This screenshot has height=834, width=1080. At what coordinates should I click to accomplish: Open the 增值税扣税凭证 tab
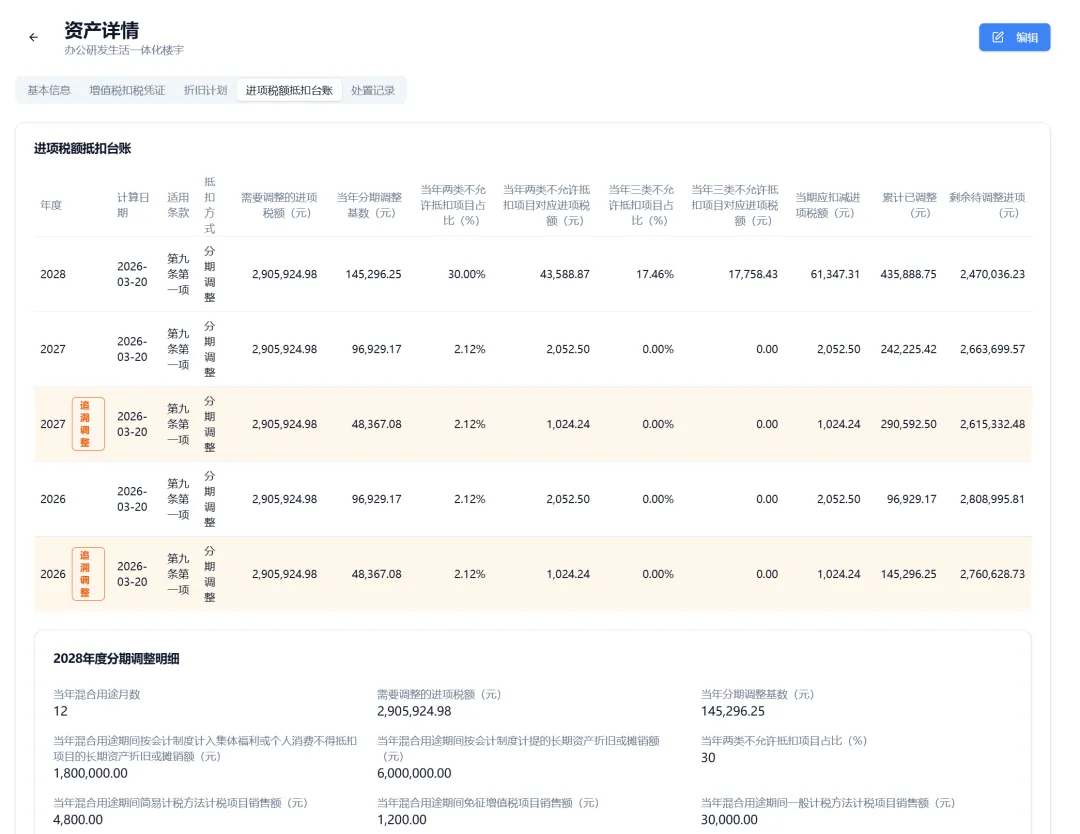[x=127, y=90]
